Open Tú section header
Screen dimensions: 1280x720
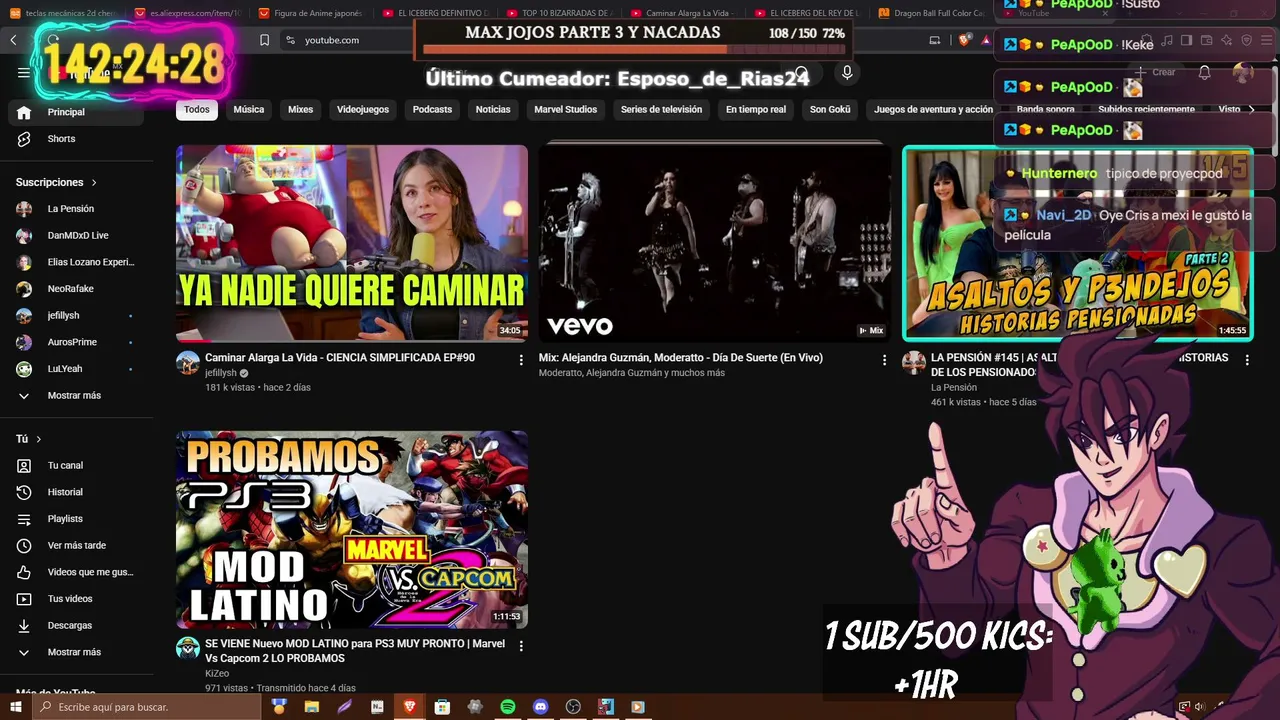point(29,439)
